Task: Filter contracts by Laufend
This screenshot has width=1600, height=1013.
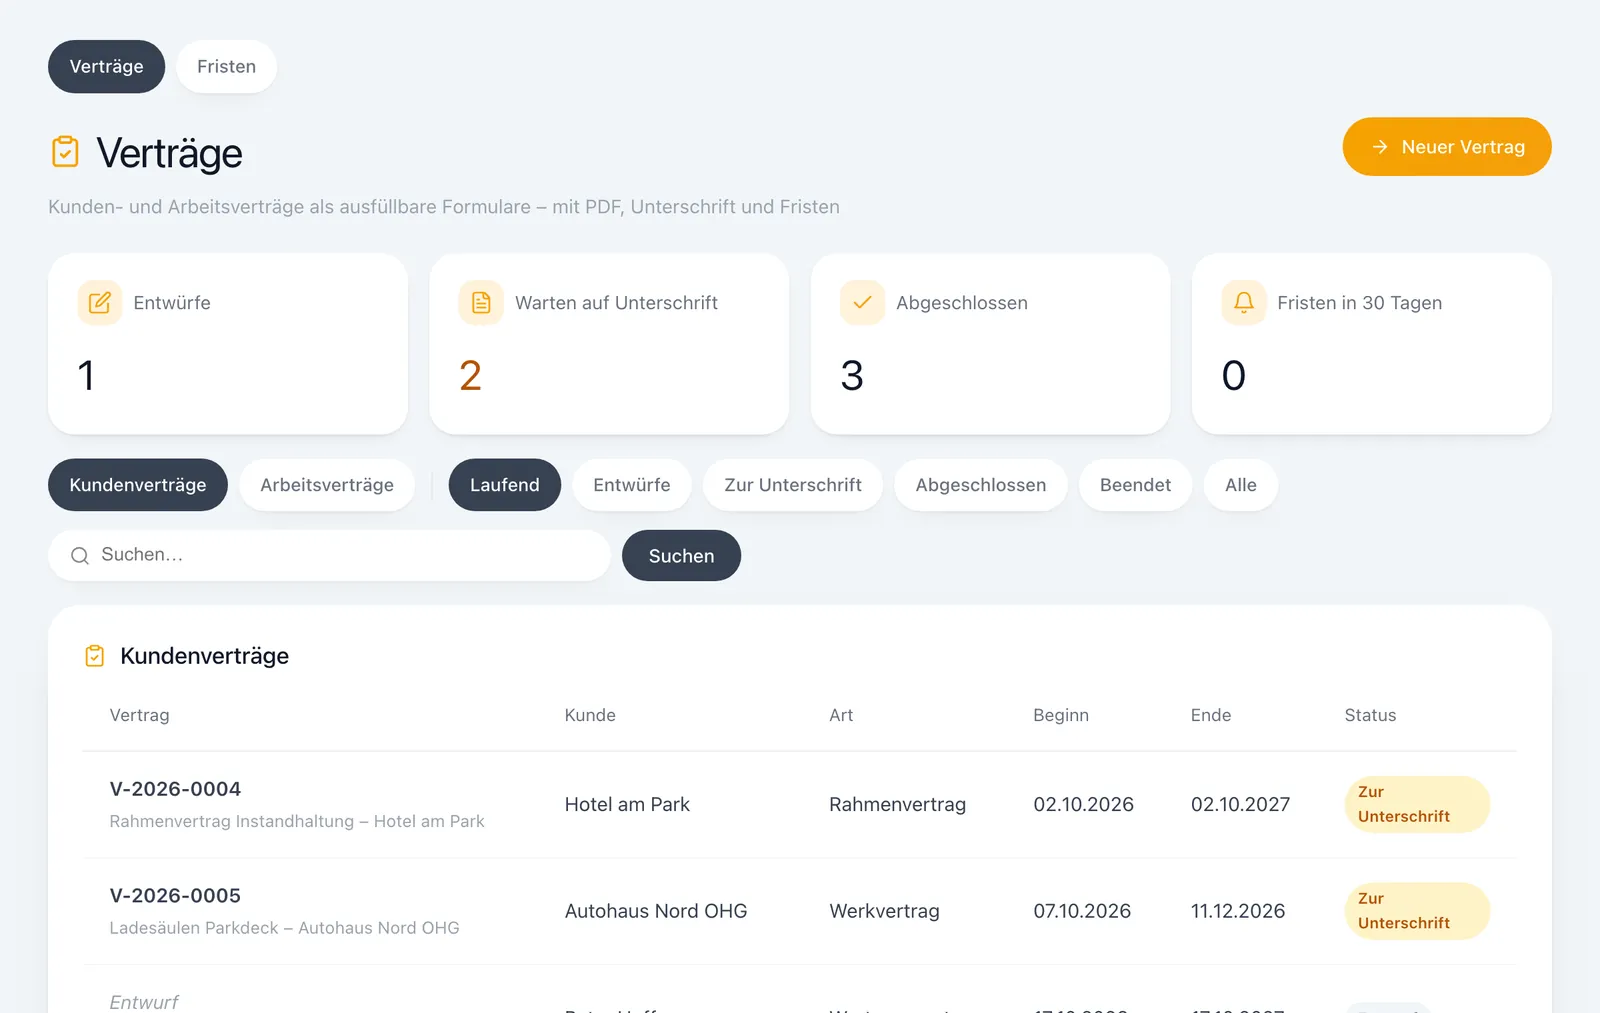Action: coord(505,485)
